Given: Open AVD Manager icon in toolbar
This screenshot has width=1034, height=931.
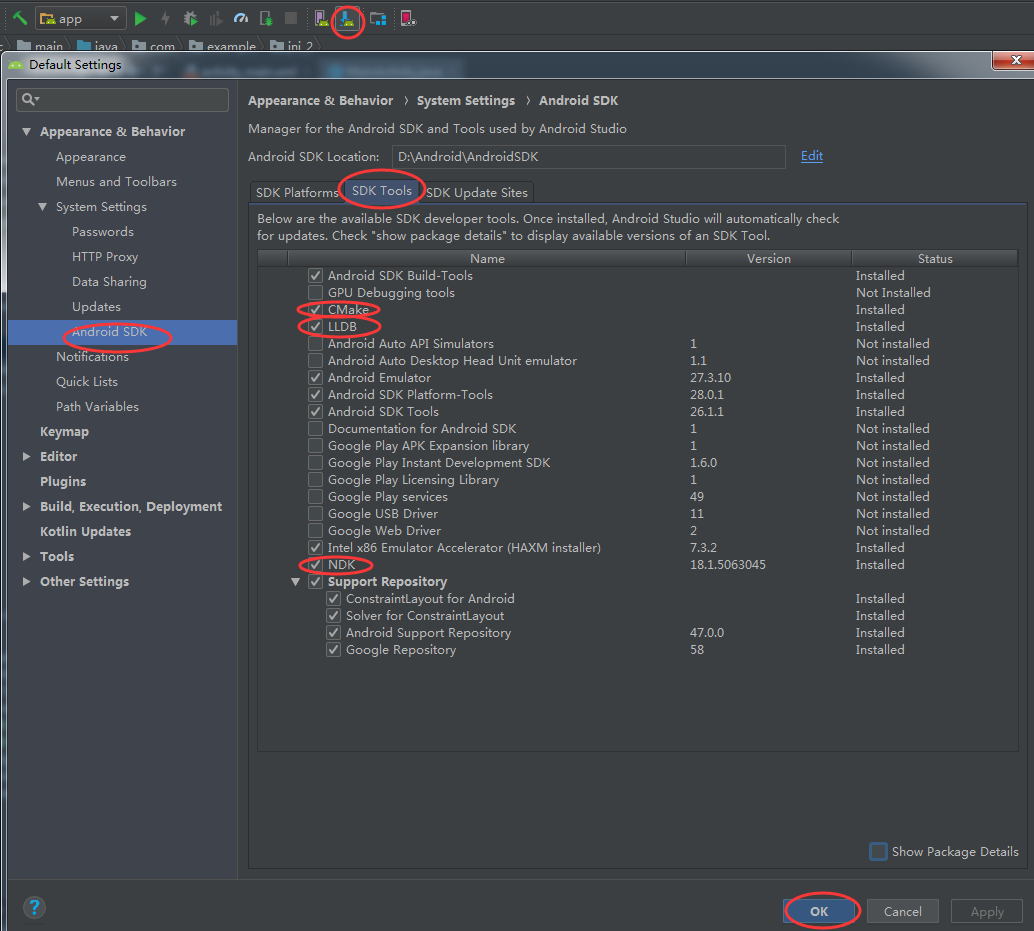Looking at the screenshot, I should [321, 18].
